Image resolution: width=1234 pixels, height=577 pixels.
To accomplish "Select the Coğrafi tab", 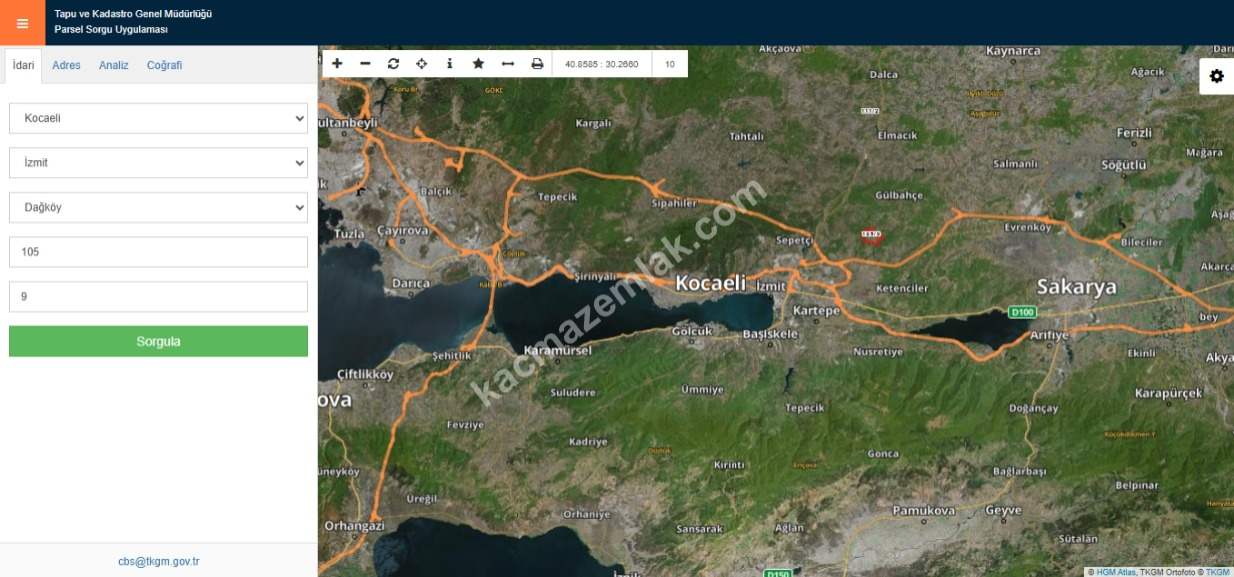I will [164, 65].
